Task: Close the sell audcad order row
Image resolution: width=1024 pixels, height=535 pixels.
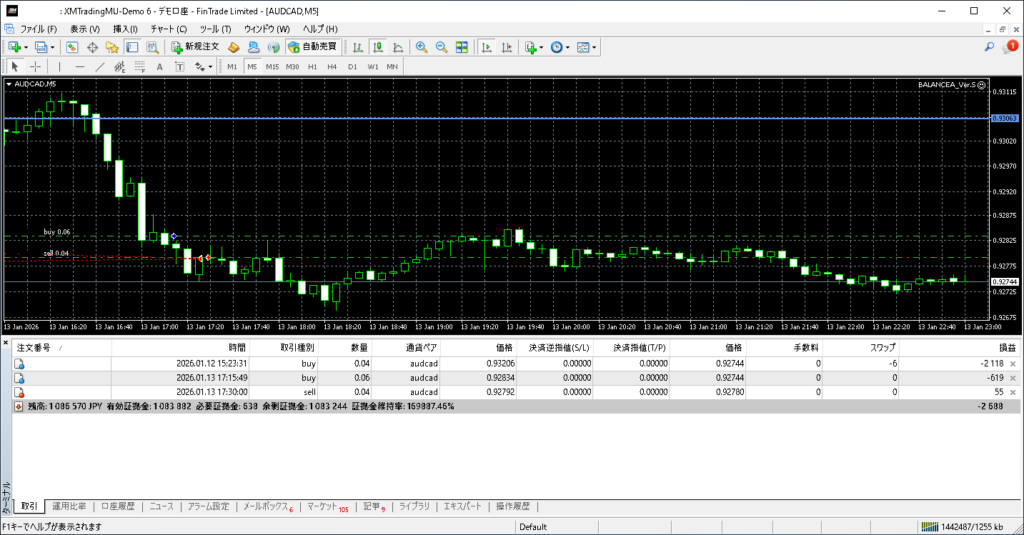Action: (1012, 393)
